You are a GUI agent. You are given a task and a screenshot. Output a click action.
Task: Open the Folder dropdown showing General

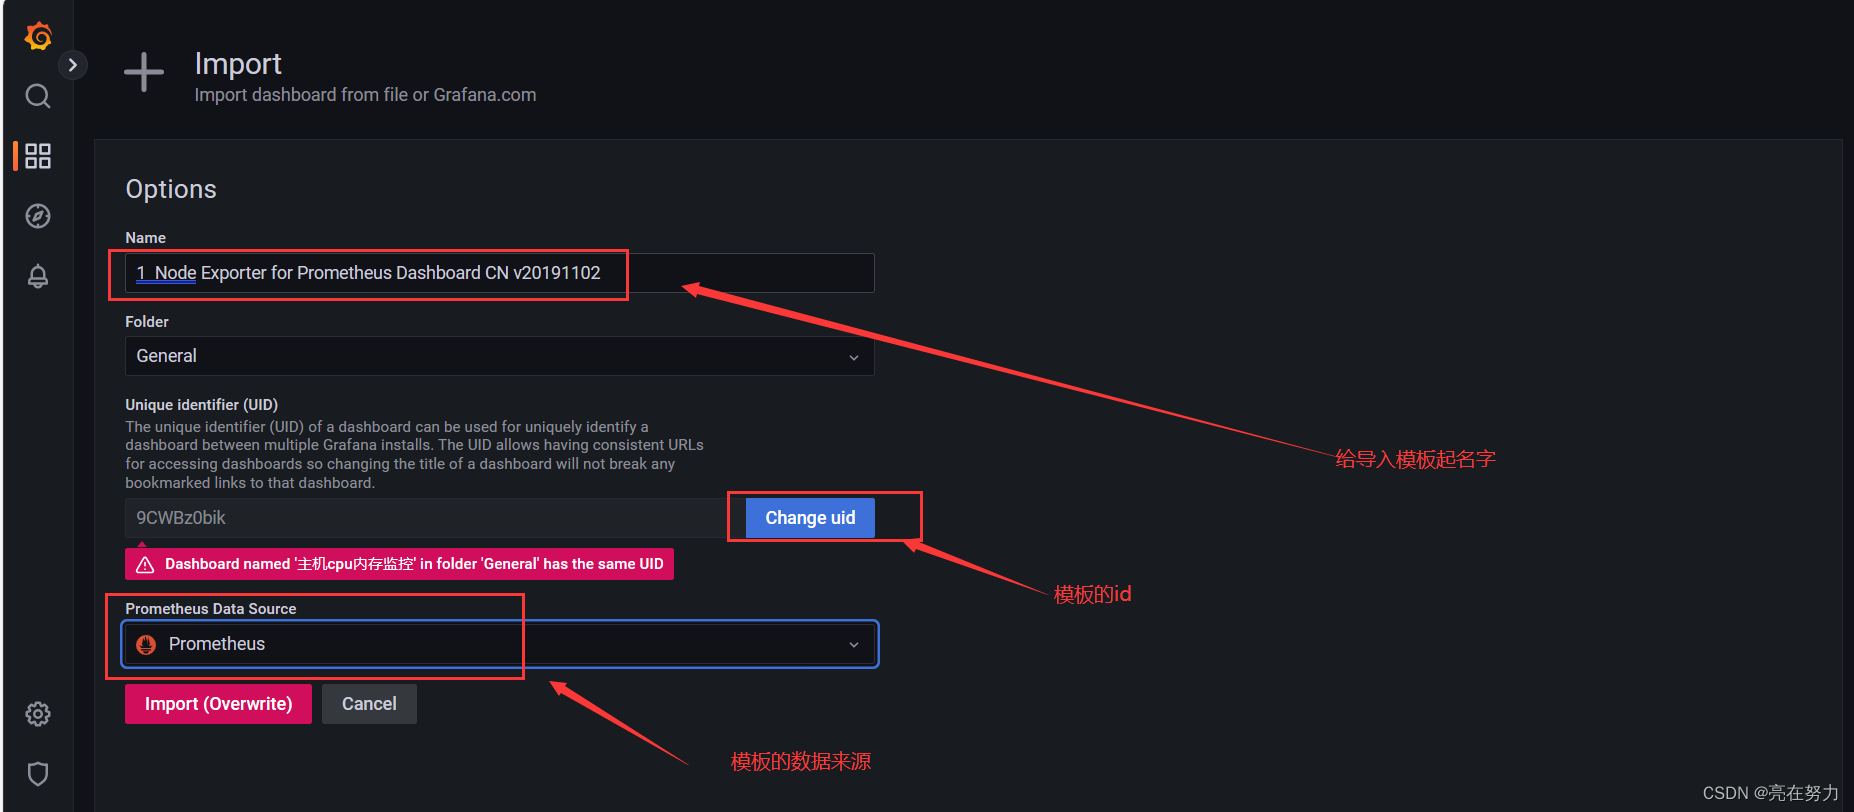pos(499,356)
